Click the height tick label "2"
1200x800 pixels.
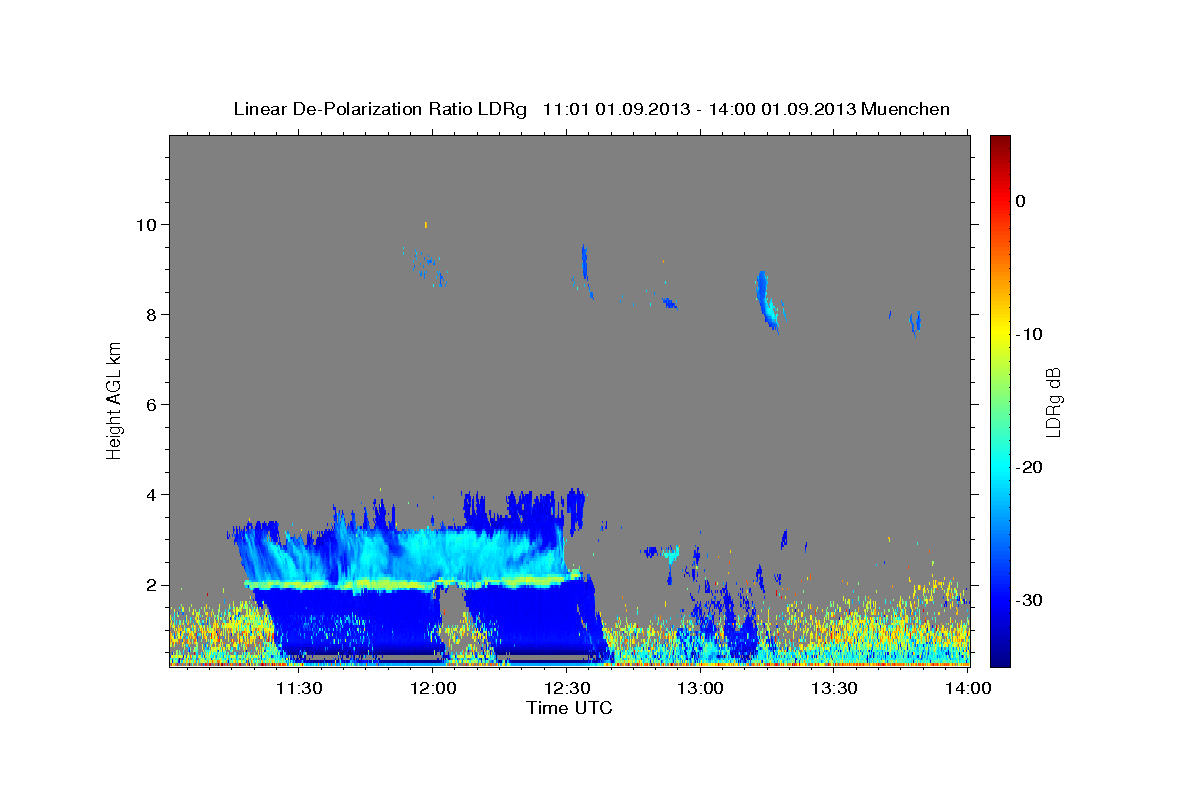[x=151, y=585]
